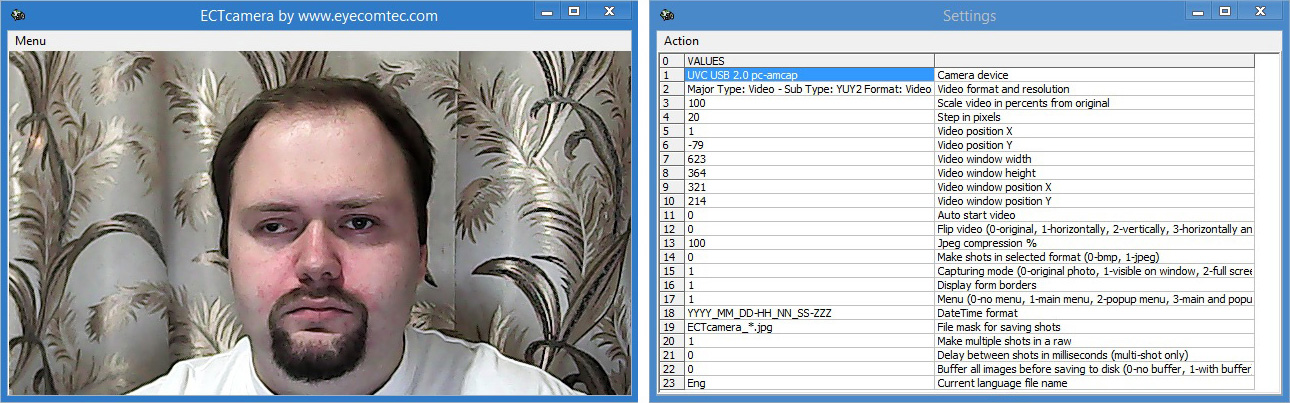Select the 'Delay between shots' value cell

[809, 355]
